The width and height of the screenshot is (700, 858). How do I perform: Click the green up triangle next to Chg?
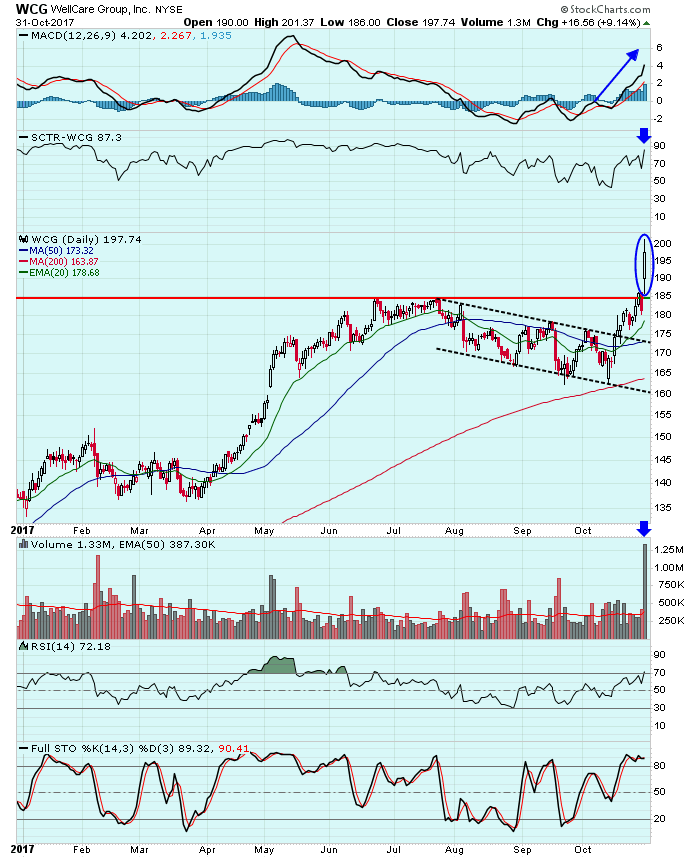click(647, 23)
